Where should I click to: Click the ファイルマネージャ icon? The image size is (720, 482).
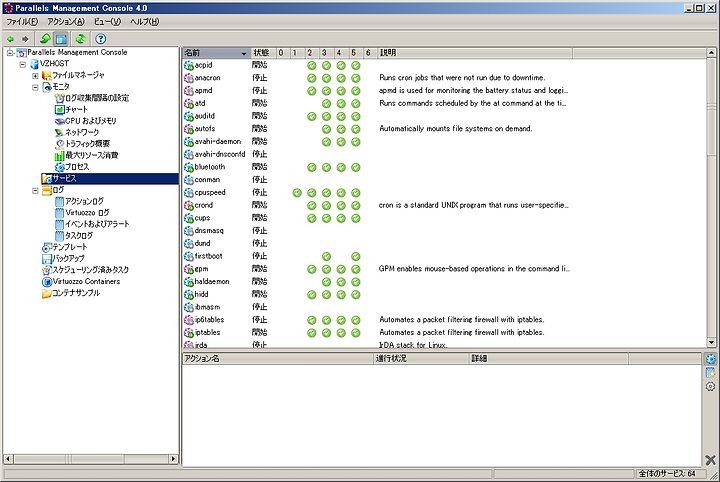click(46, 75)
